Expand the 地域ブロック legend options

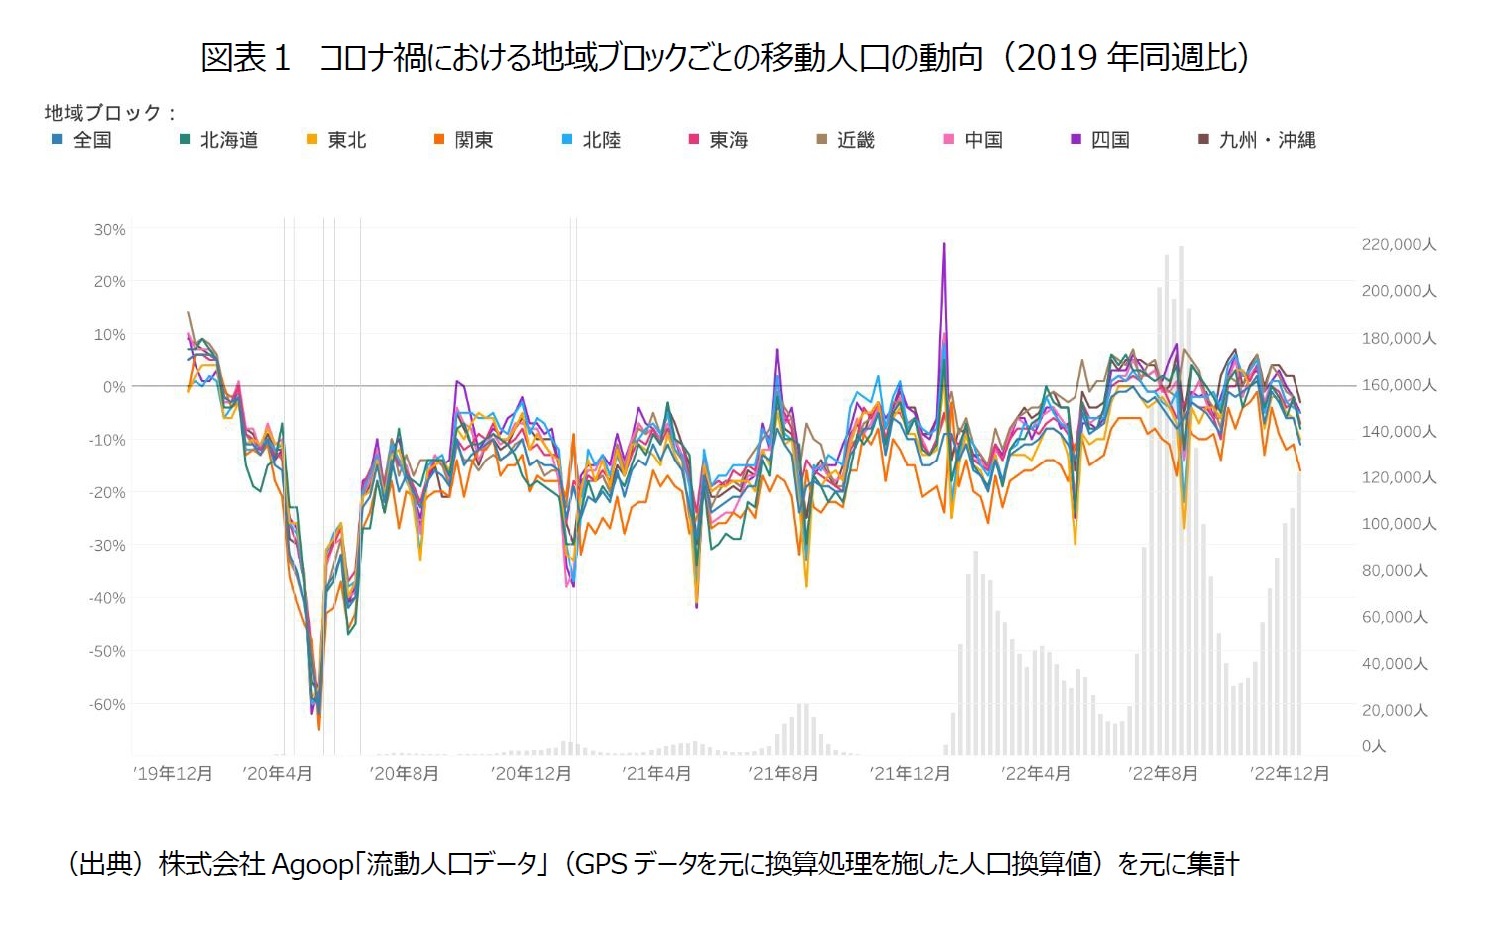105,113
